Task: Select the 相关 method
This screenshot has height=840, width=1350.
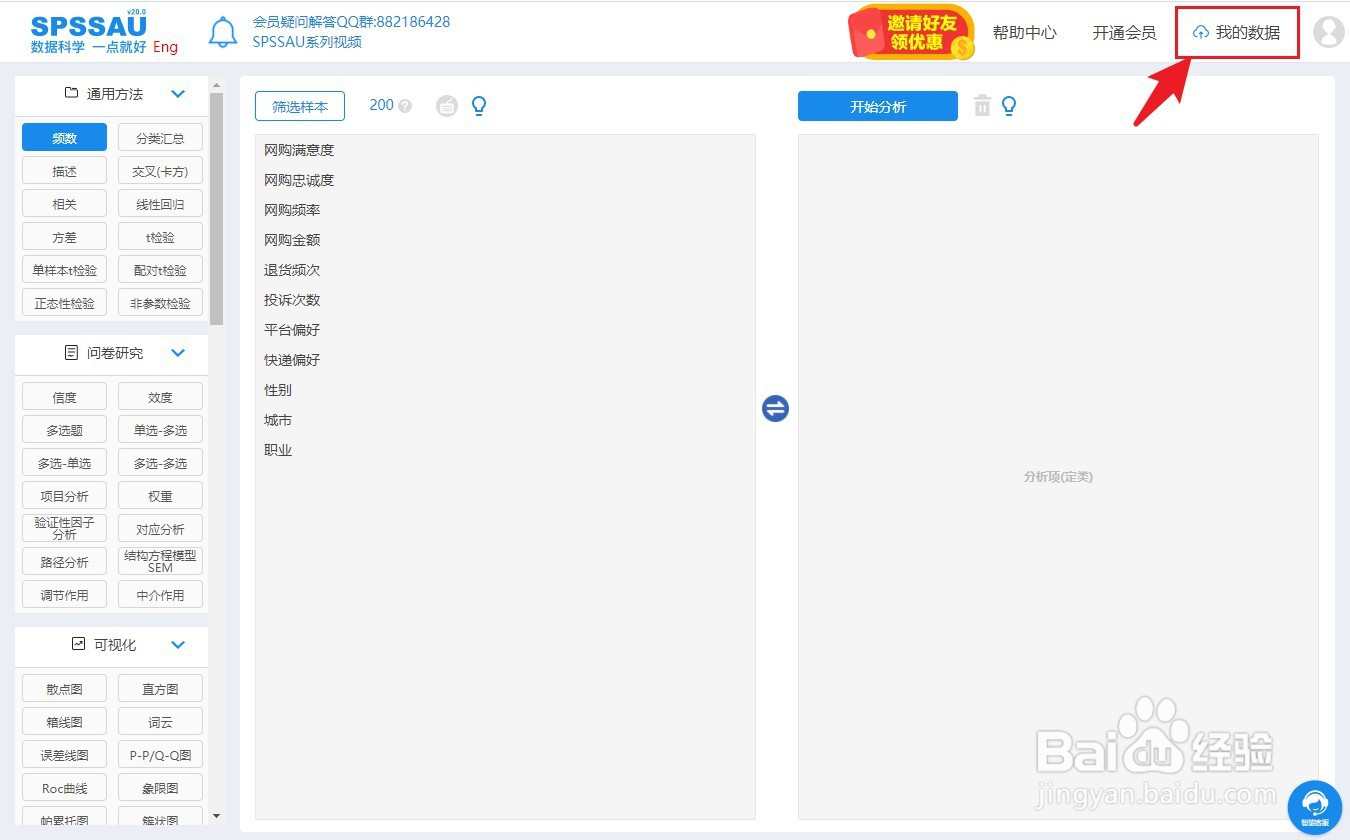Action: pyautogui.click(x=64, y=204)
